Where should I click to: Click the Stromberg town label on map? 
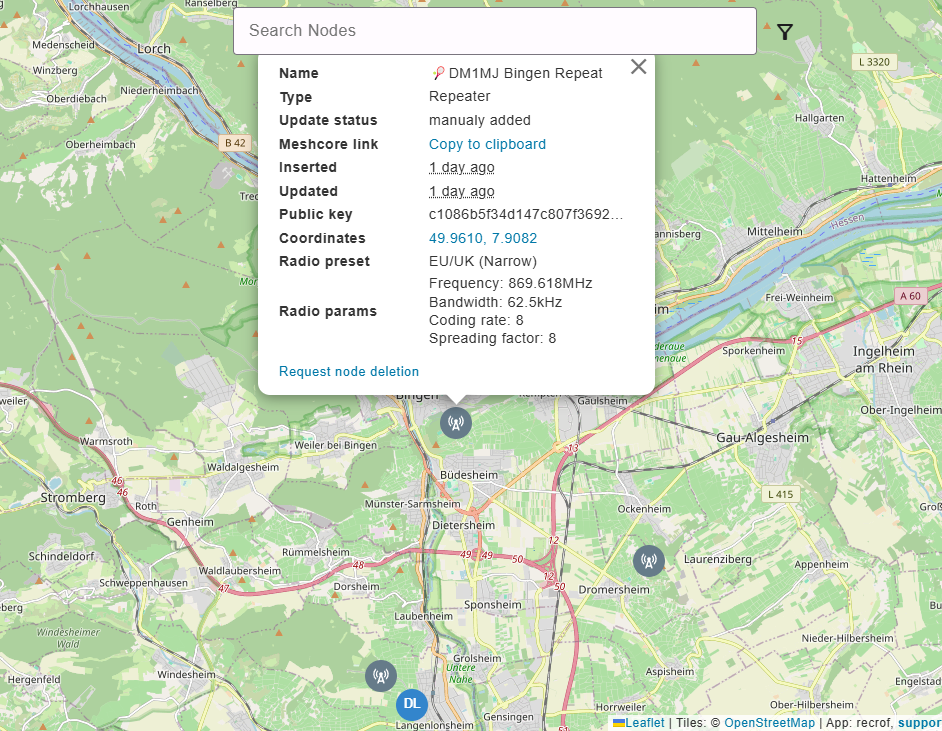(x=73, y=497)
